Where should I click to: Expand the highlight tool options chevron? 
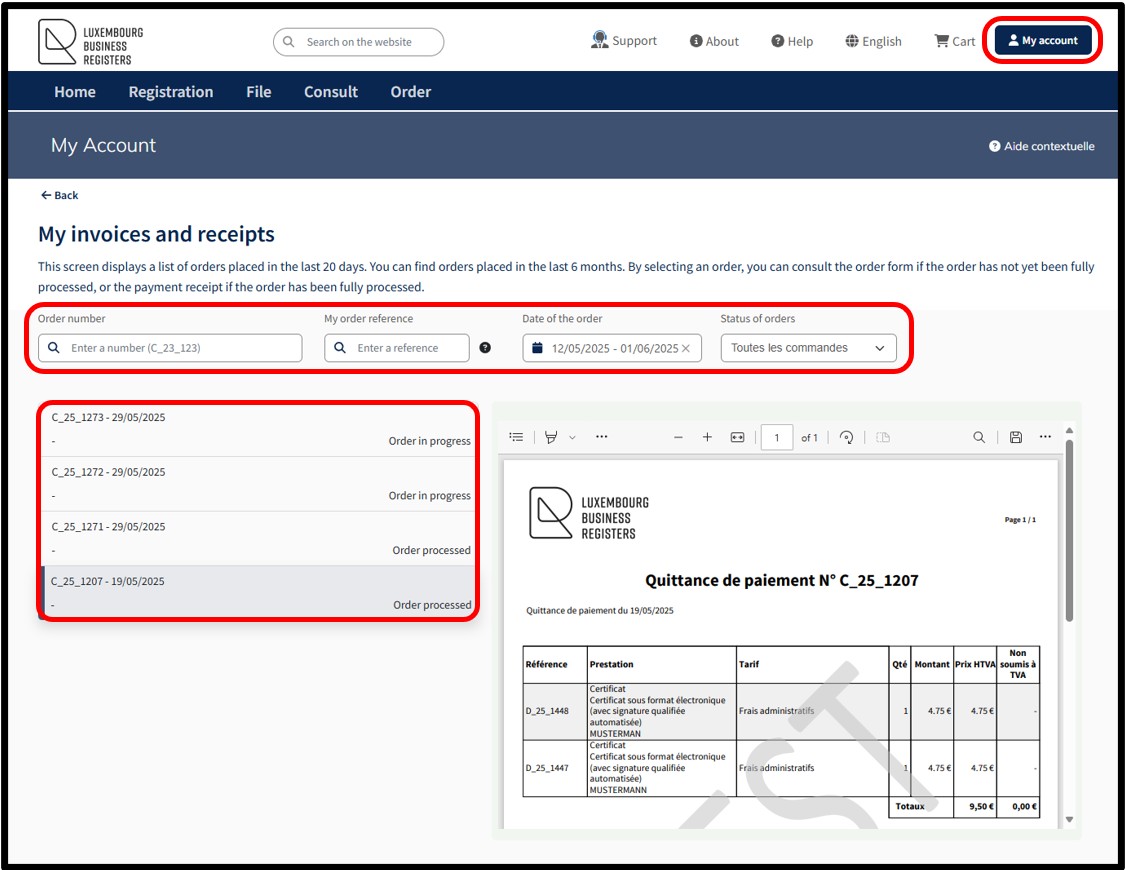[572, 438]
